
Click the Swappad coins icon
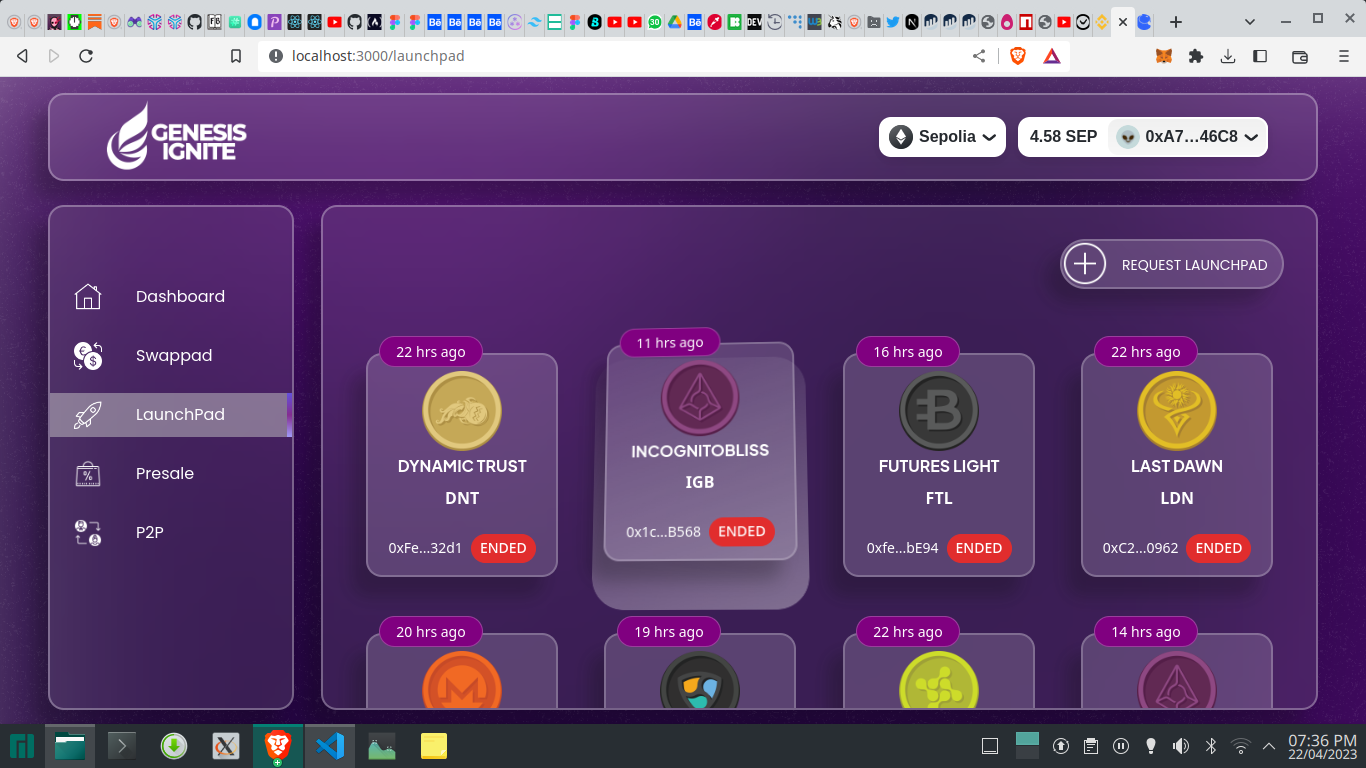click(x=88, y=355)
